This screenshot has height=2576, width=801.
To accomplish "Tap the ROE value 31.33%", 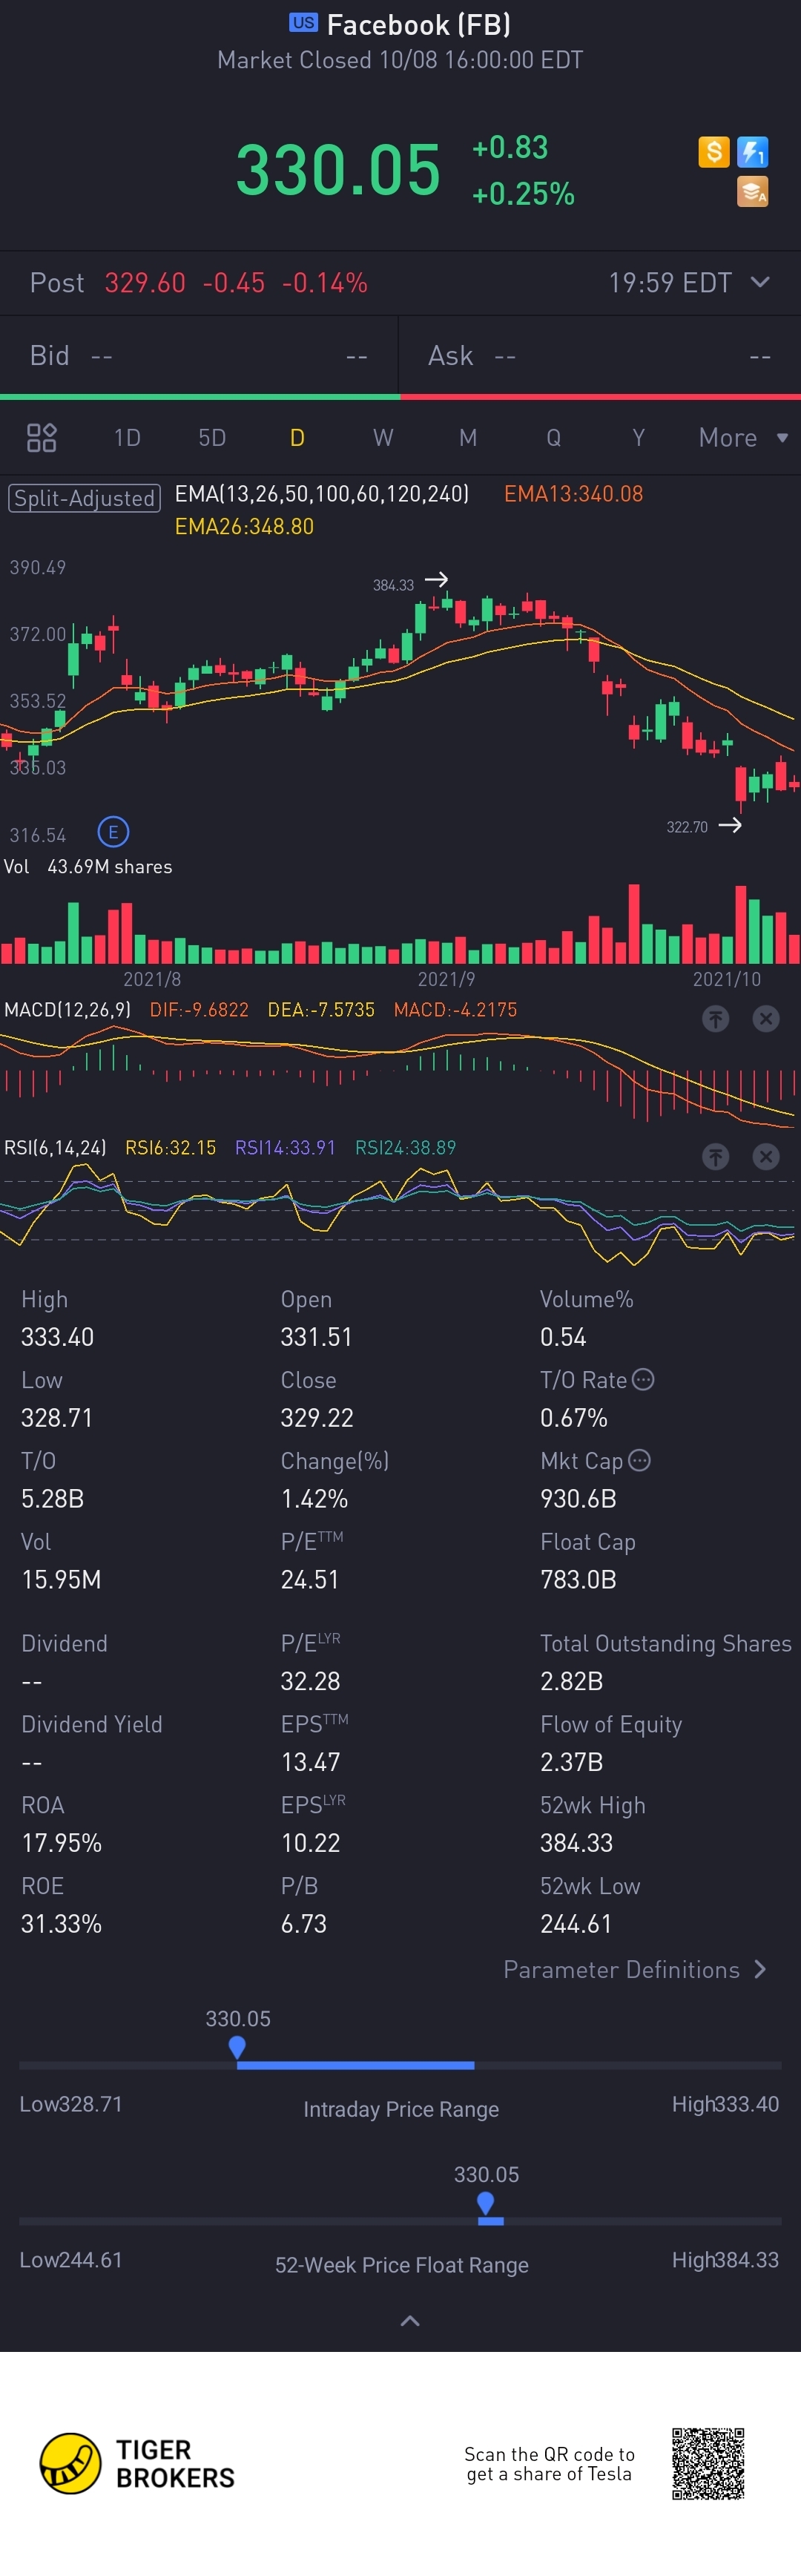I will [61, 1924].
